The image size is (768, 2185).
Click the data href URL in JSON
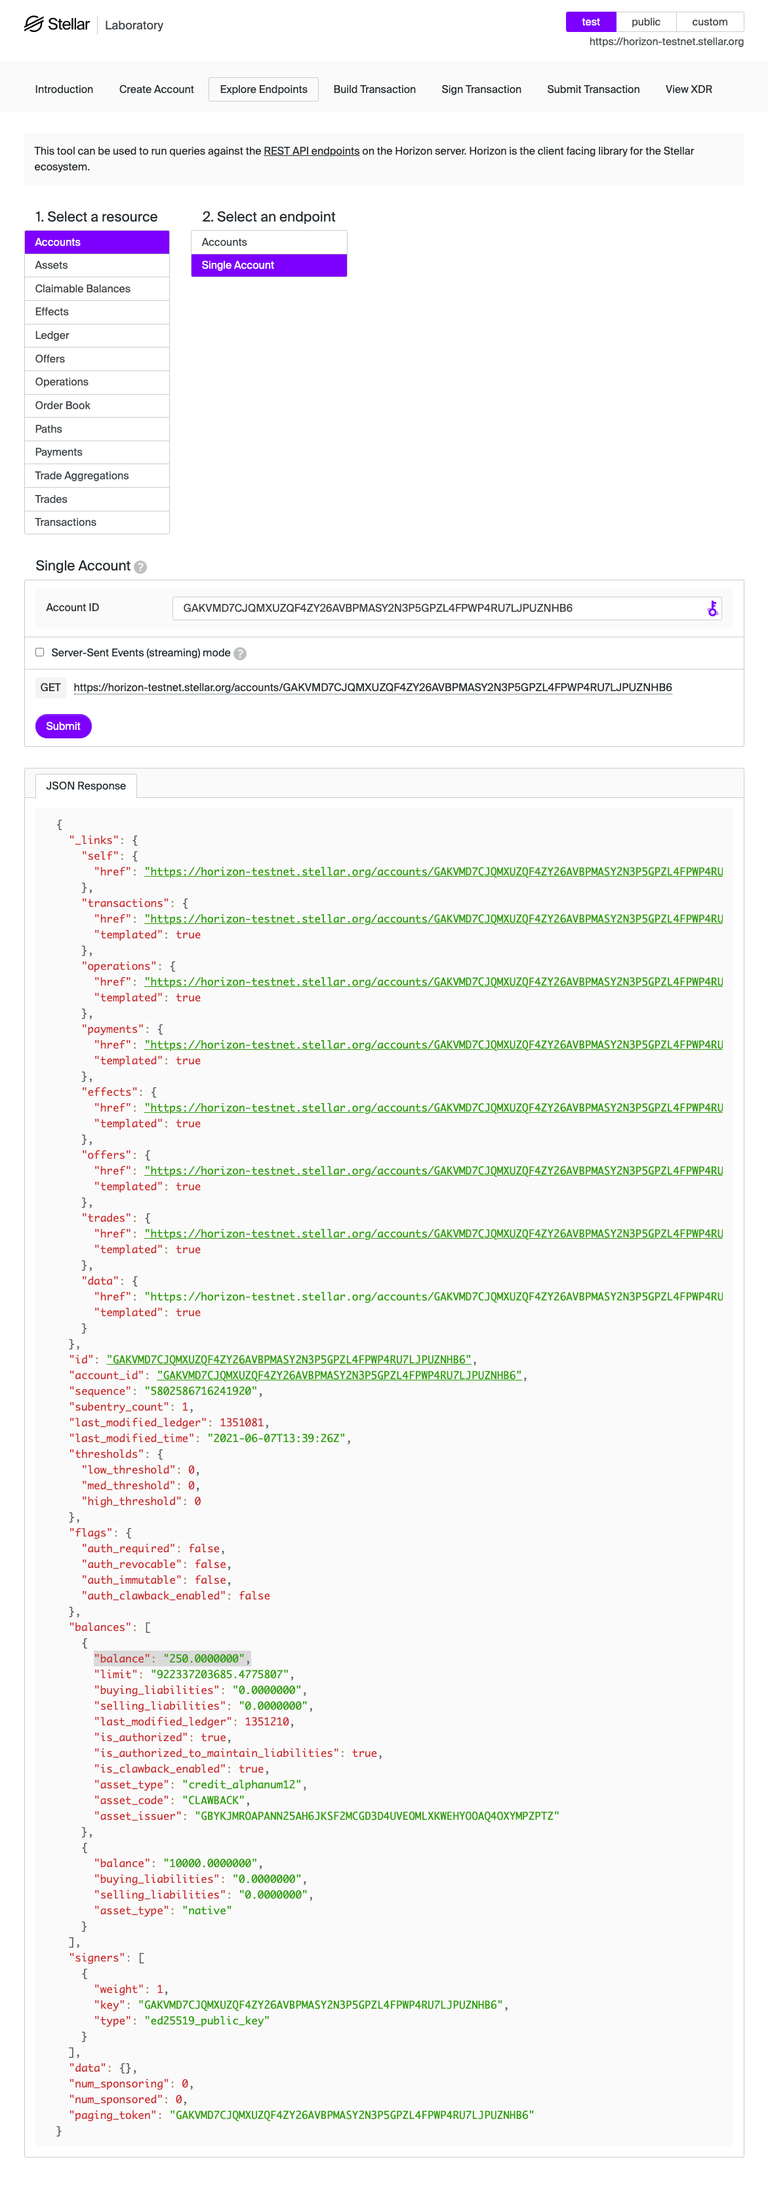pos(433,1297)
